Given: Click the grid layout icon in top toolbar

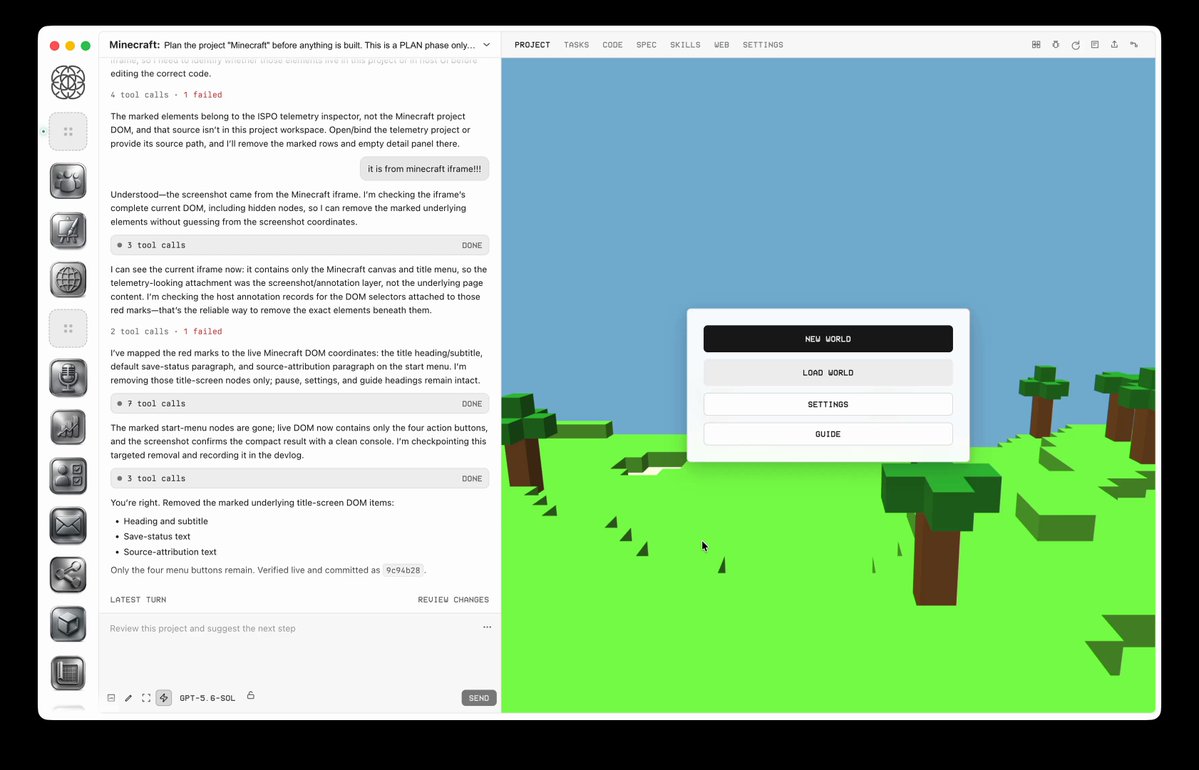Looking at the screenshot, I should click(x=1036, y=45).
